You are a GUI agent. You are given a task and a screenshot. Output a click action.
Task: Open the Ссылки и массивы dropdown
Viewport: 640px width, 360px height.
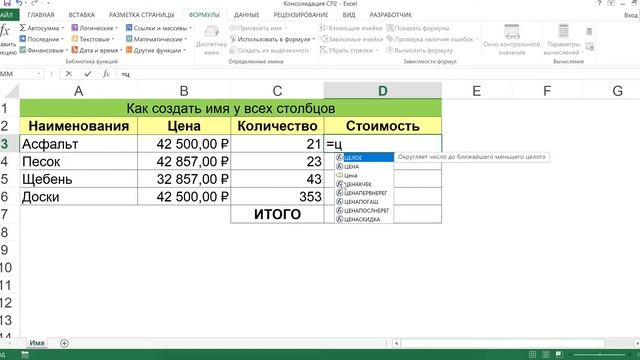coord(159,28)
